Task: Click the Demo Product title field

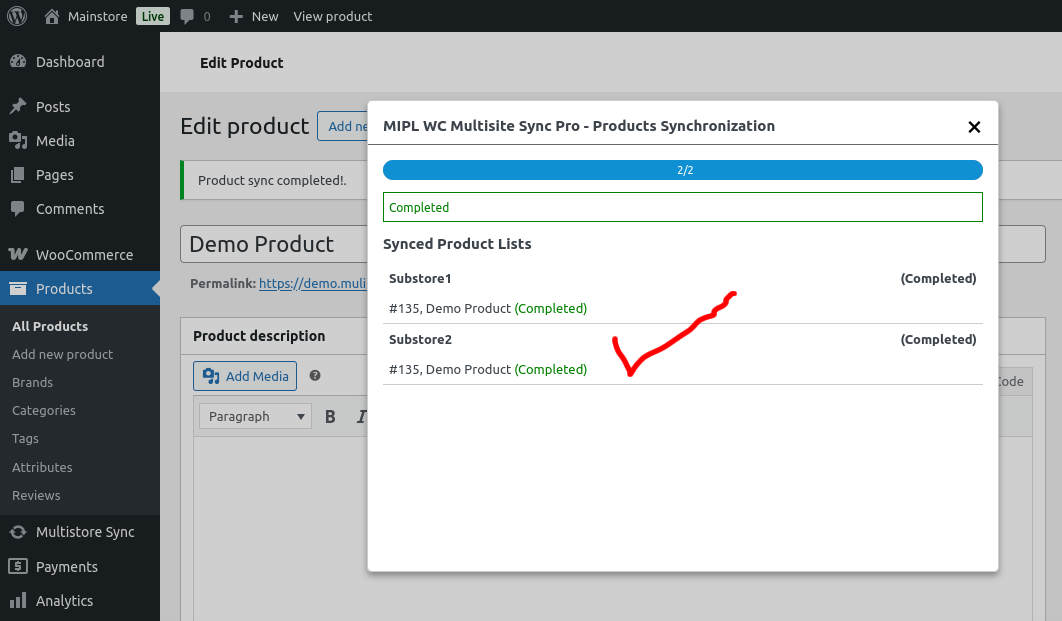Action: [274, 244]
